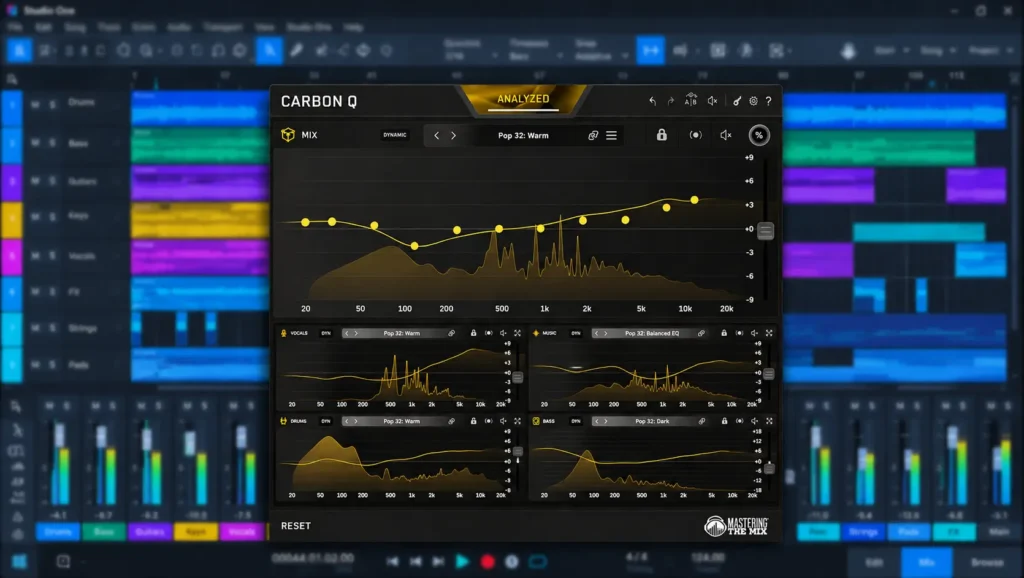Switch to the Browse tab in Studio One

987,562
